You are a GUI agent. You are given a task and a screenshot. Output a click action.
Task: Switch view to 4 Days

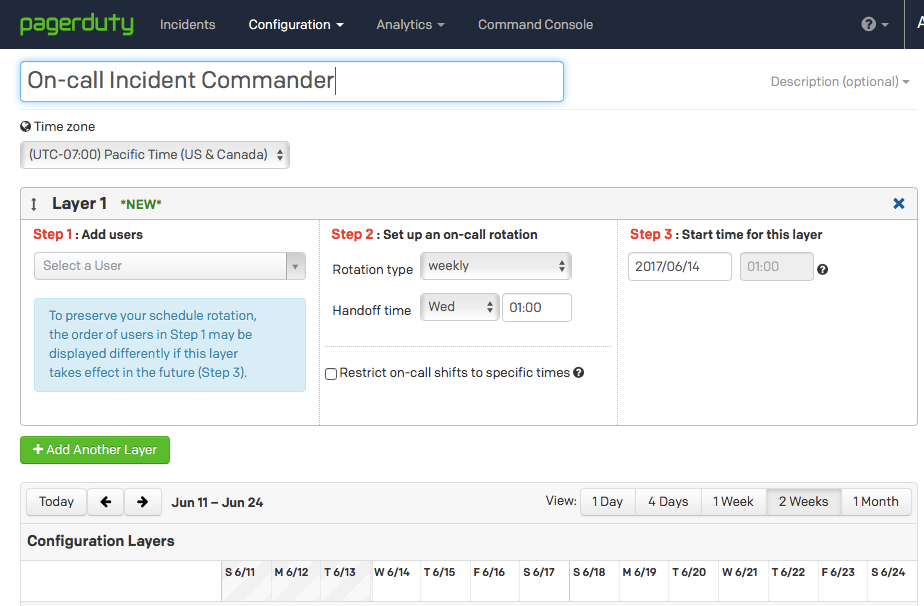coord(668,502)
